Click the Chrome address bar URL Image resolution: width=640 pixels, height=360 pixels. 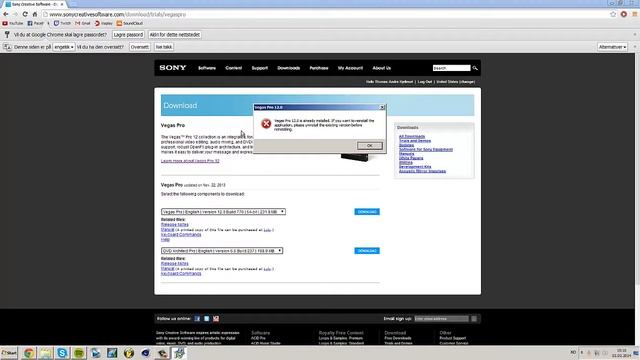(118, 14)
